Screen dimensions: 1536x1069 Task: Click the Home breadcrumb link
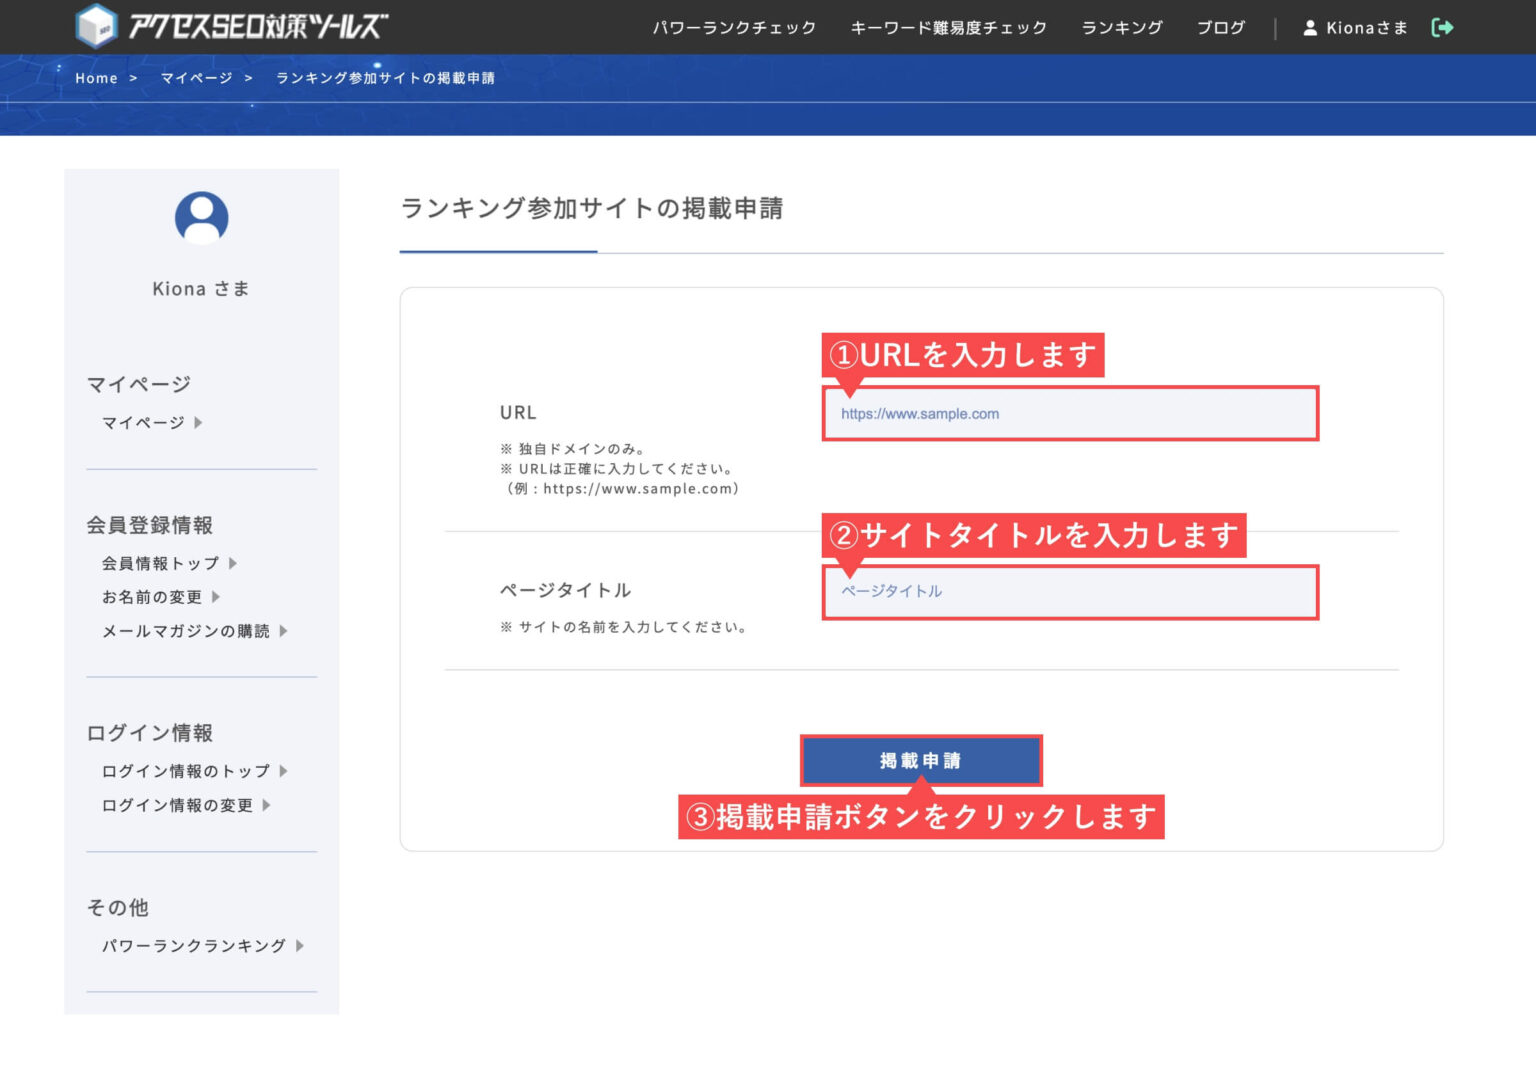(x=96, y=77)
